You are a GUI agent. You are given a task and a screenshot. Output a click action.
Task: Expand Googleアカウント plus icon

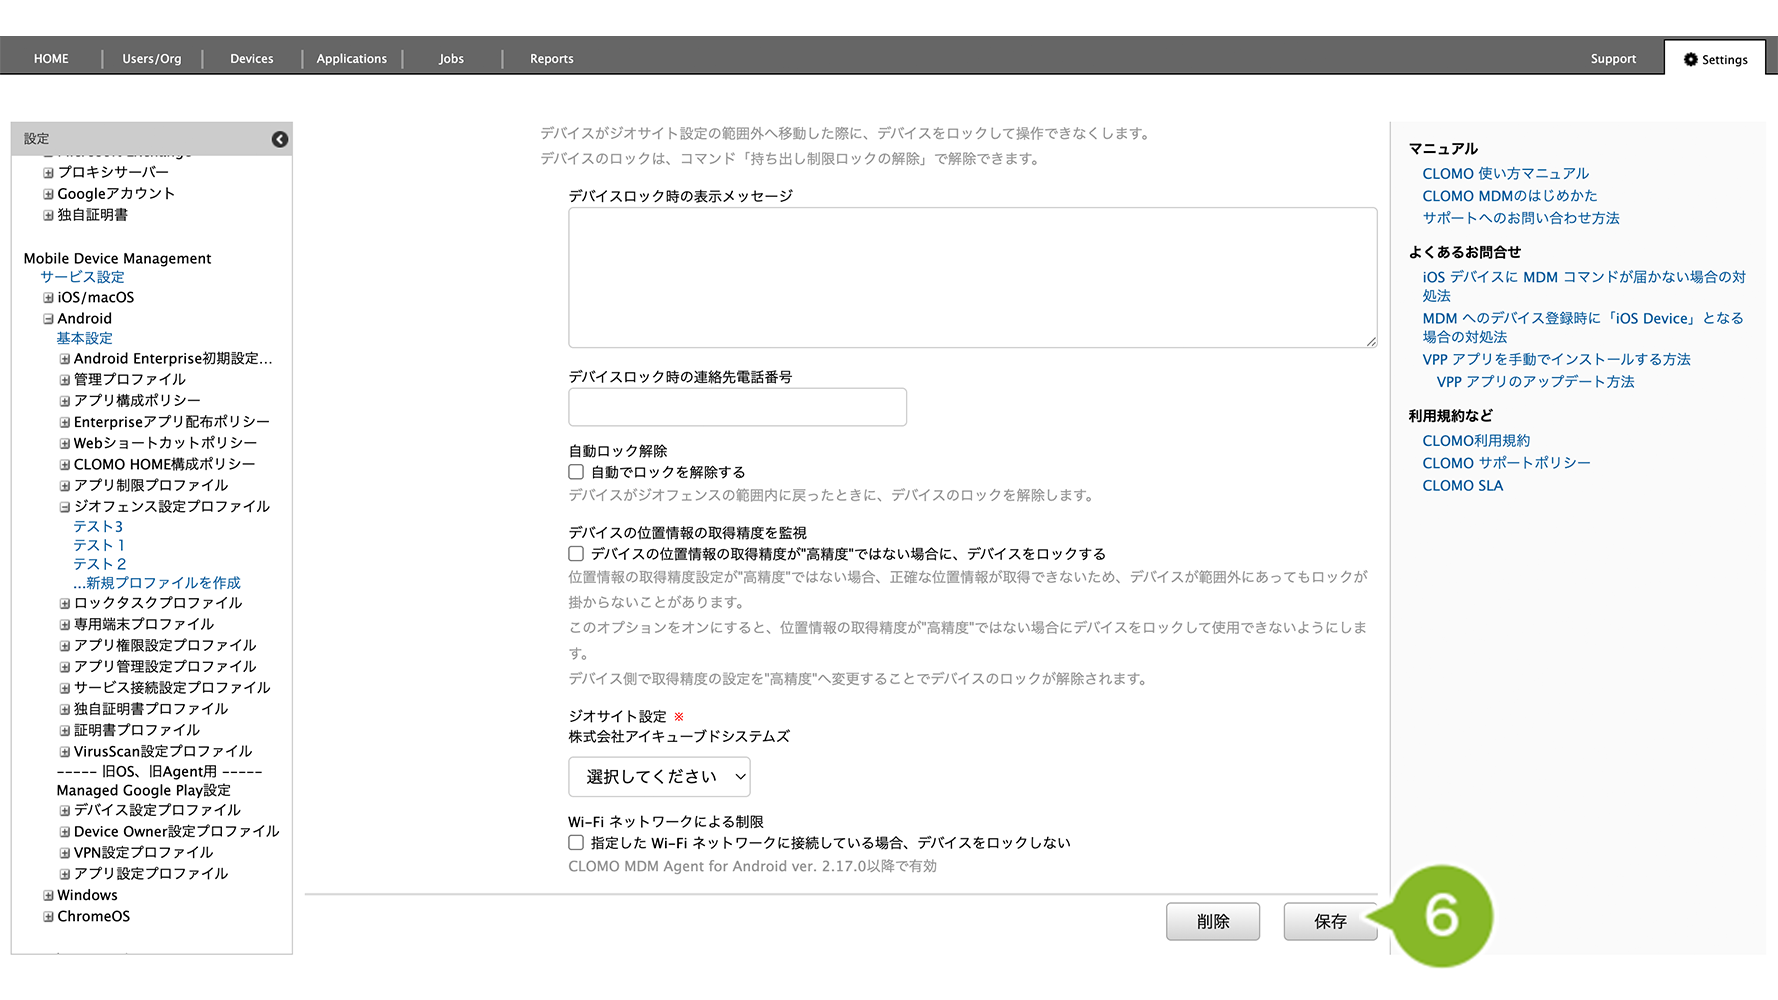click(48, 194)
